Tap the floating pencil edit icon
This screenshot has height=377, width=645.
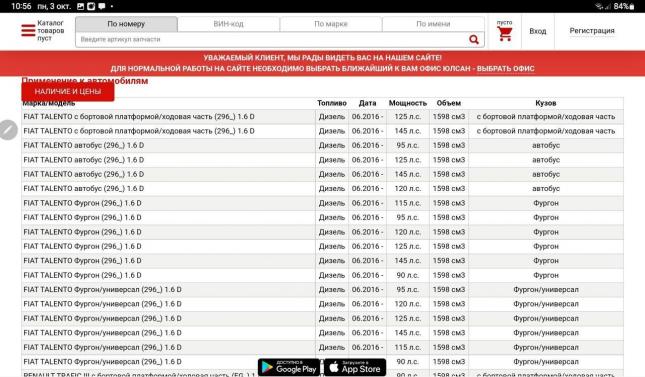(x=8, y=130)
